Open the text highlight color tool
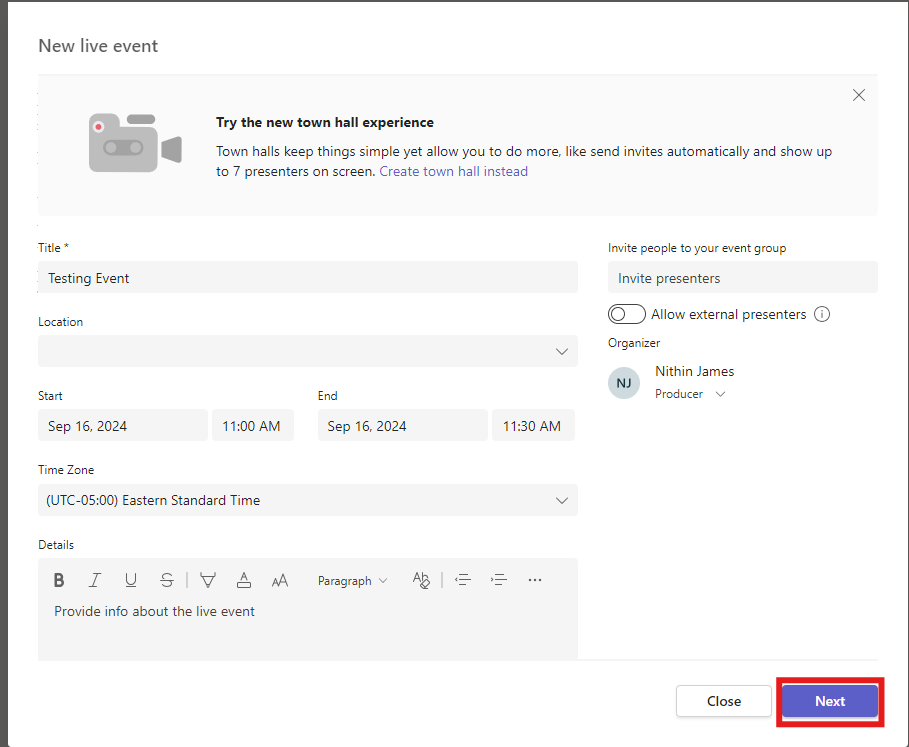The width and height of the screenshot is (909, 747). pyautogui.click(x=208, y=580)
